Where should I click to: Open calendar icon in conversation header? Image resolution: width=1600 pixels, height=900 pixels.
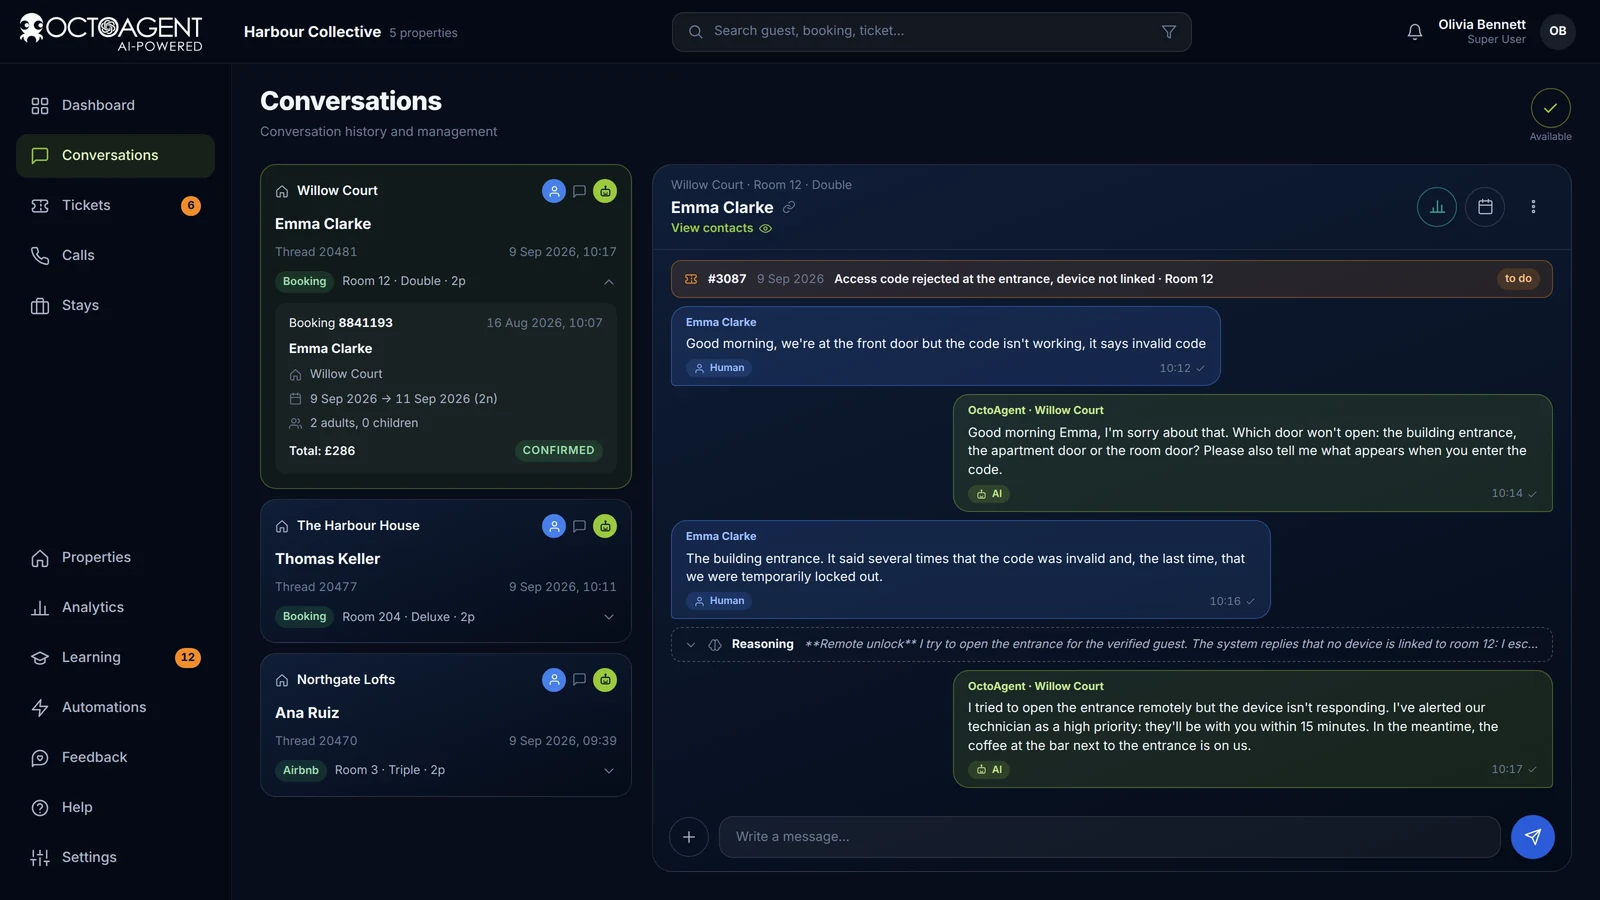(x=1485, y=207)
